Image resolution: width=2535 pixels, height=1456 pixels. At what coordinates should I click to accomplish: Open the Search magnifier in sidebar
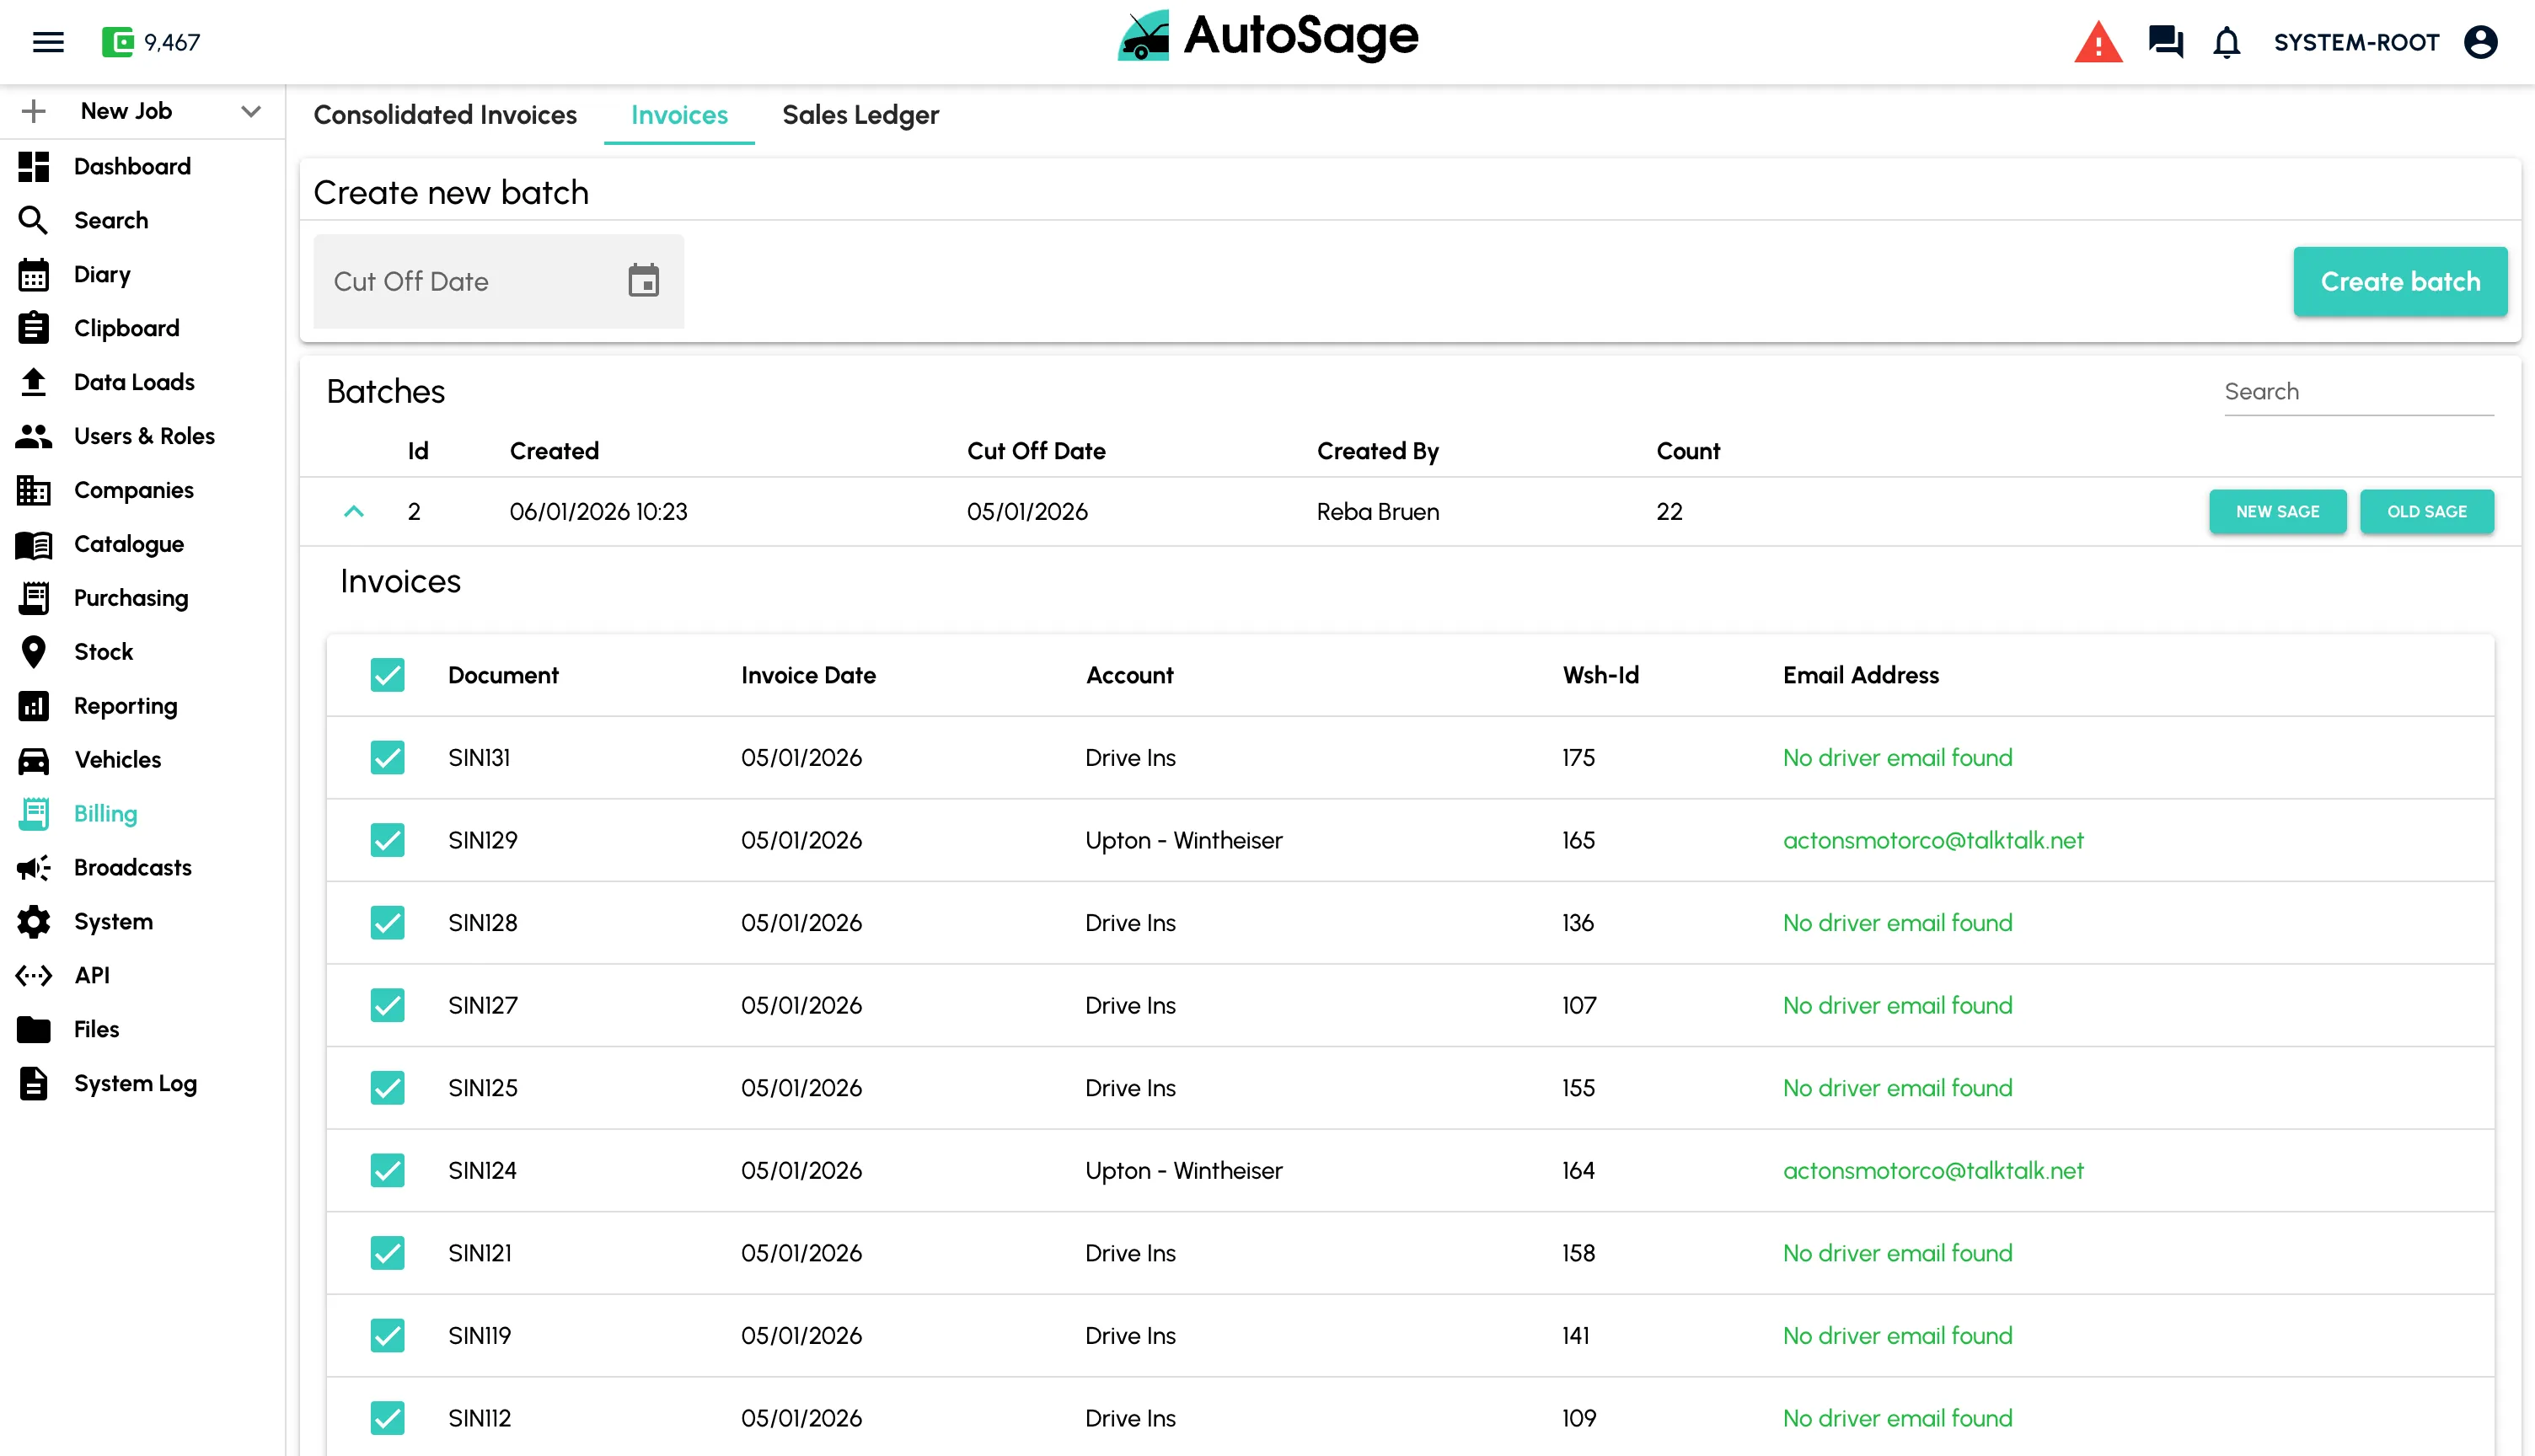coord(34,220)
